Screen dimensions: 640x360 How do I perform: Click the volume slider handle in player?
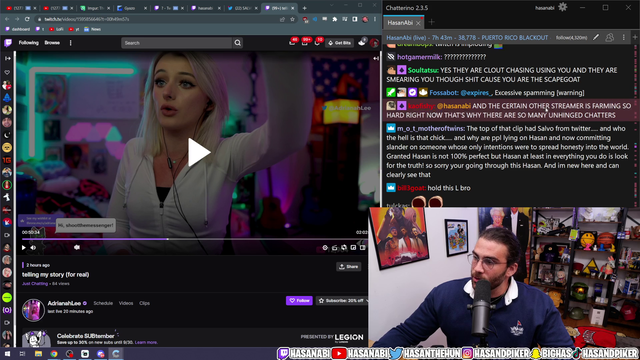tap(77, 247)
